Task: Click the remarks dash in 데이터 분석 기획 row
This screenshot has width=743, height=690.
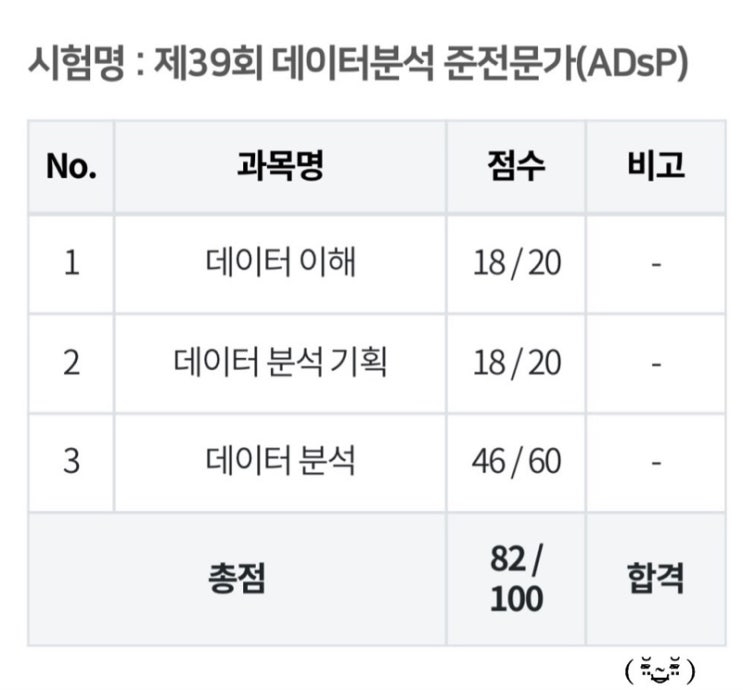Action: tap(656, 363)
